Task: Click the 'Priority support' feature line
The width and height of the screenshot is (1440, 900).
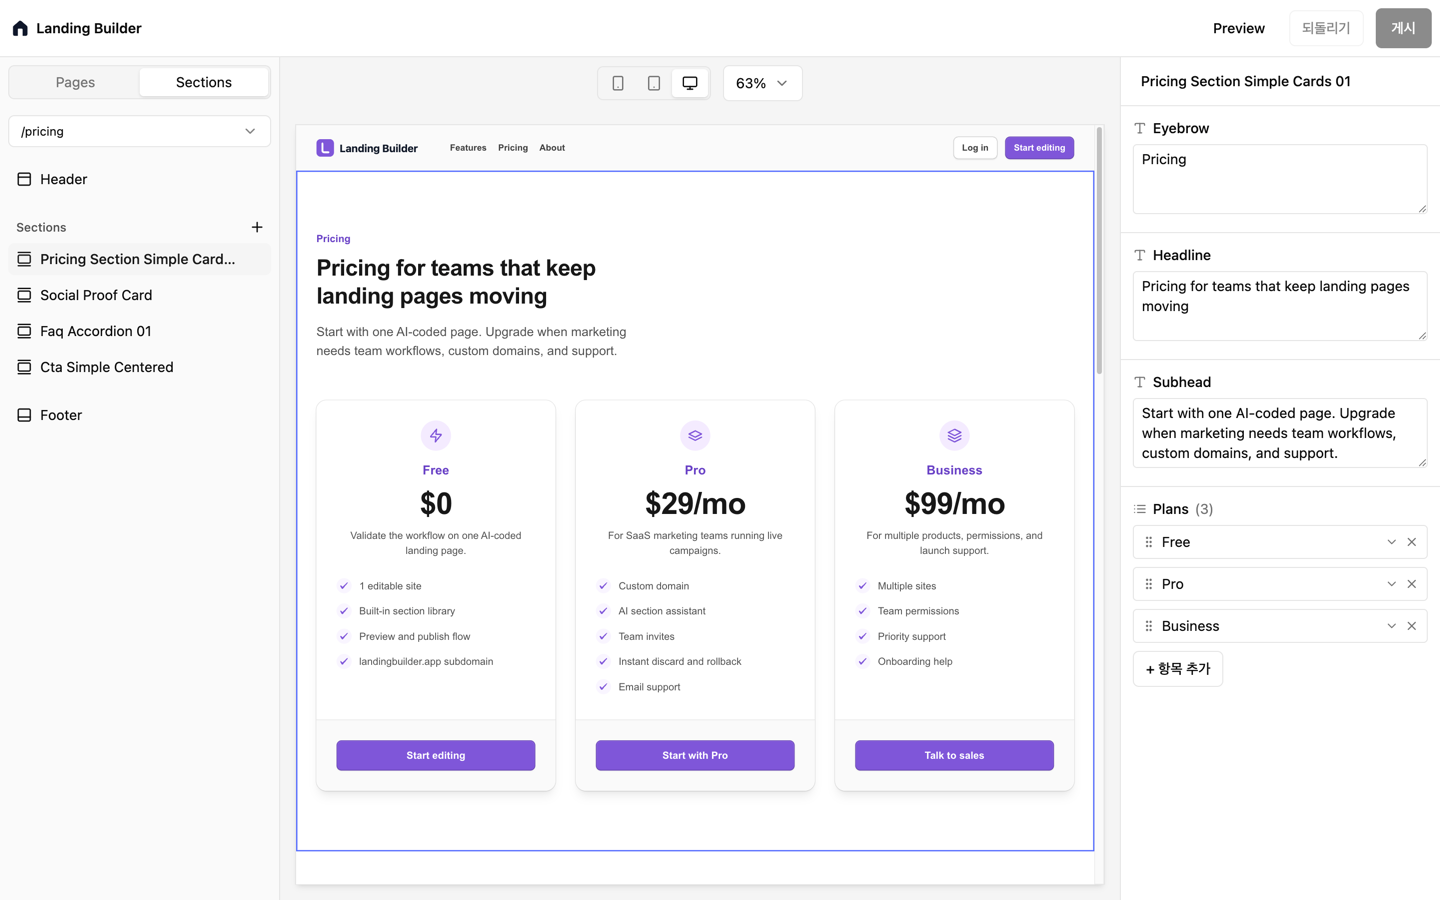Action: tap(911, 636)
